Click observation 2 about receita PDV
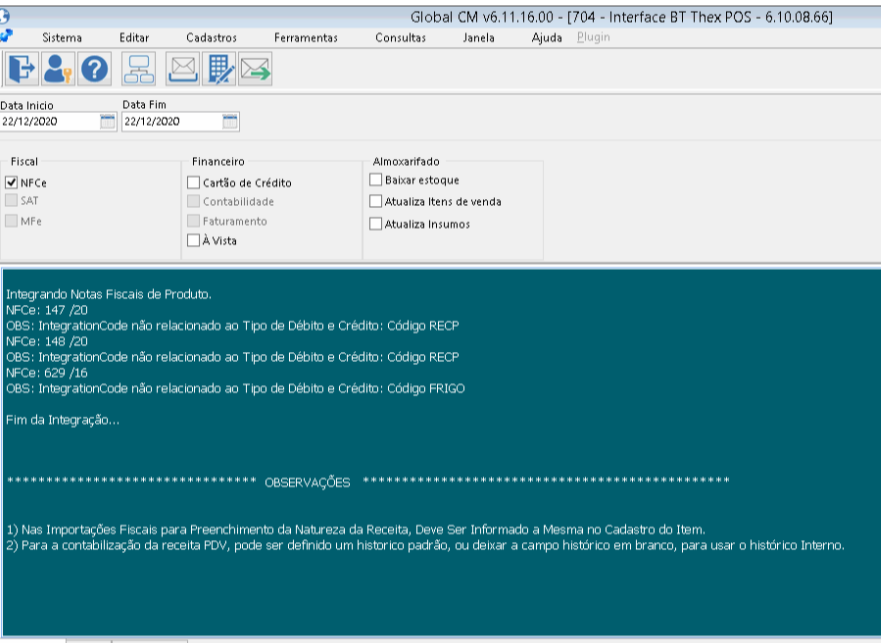This screenshot has height=643, width=881. (425, 545)
